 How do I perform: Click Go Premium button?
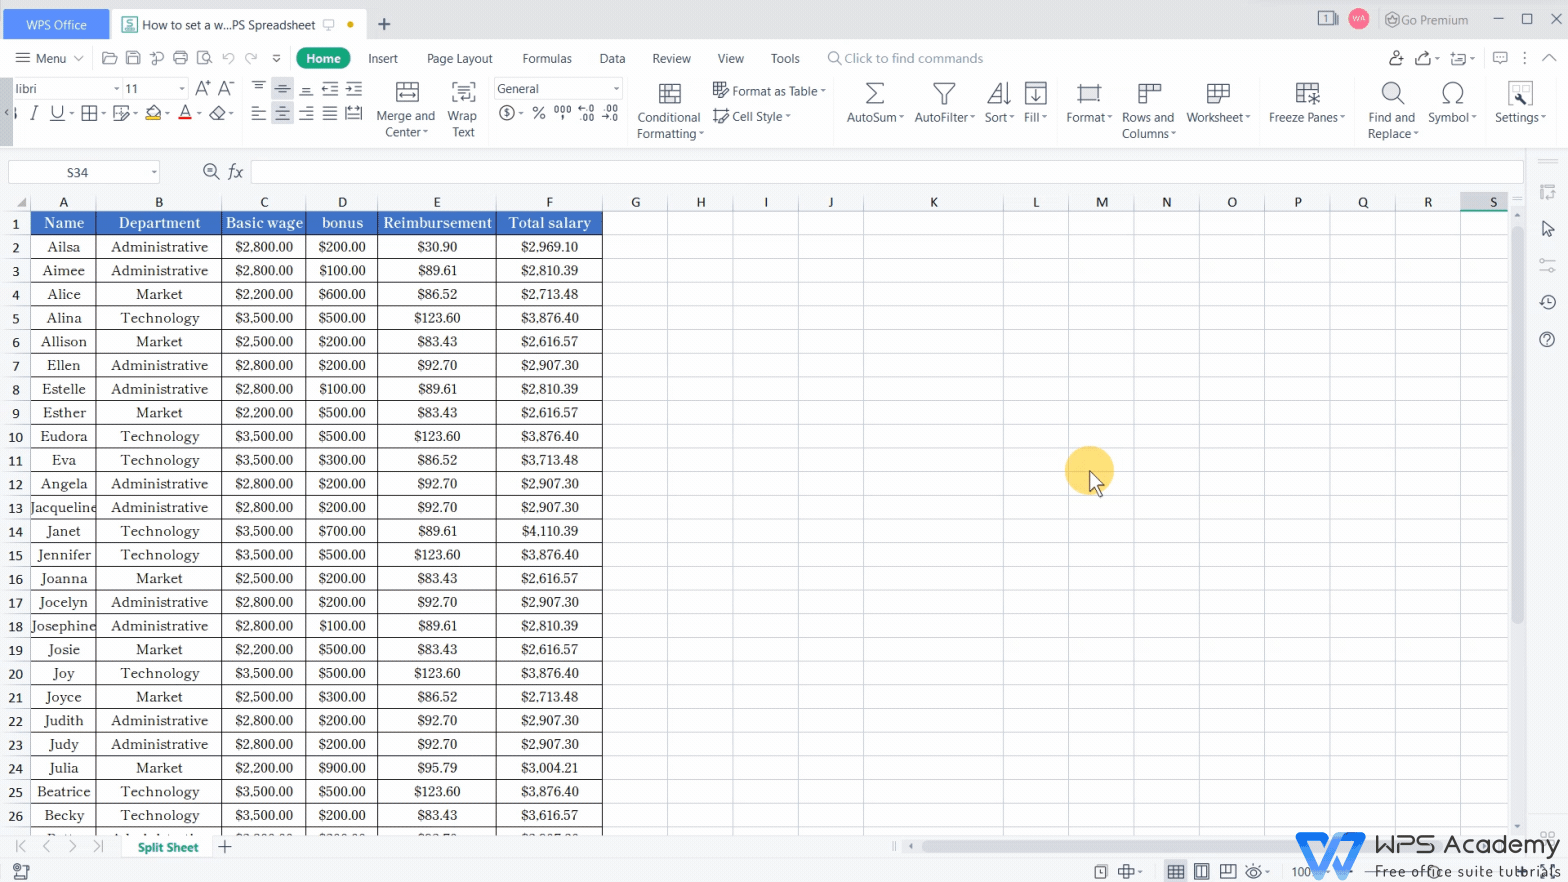[1427, 19]
